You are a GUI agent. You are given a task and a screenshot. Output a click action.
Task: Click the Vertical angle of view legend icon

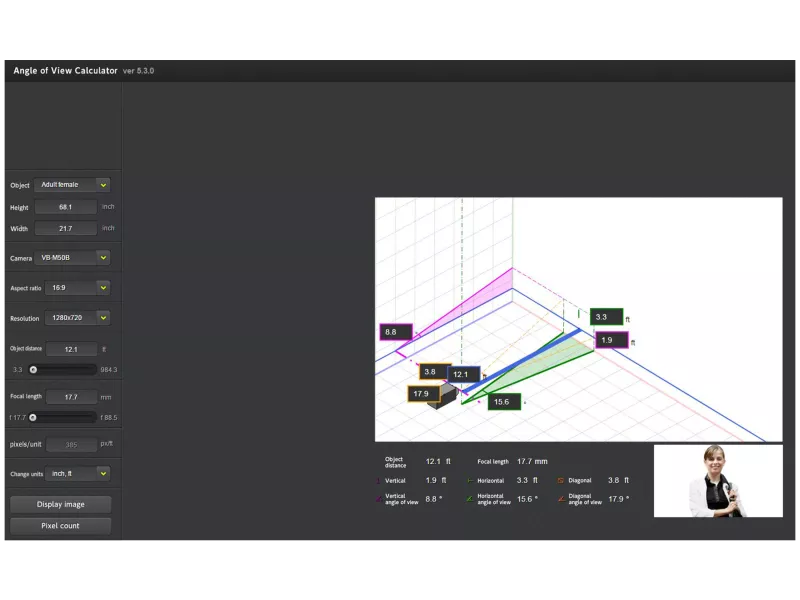379,498
